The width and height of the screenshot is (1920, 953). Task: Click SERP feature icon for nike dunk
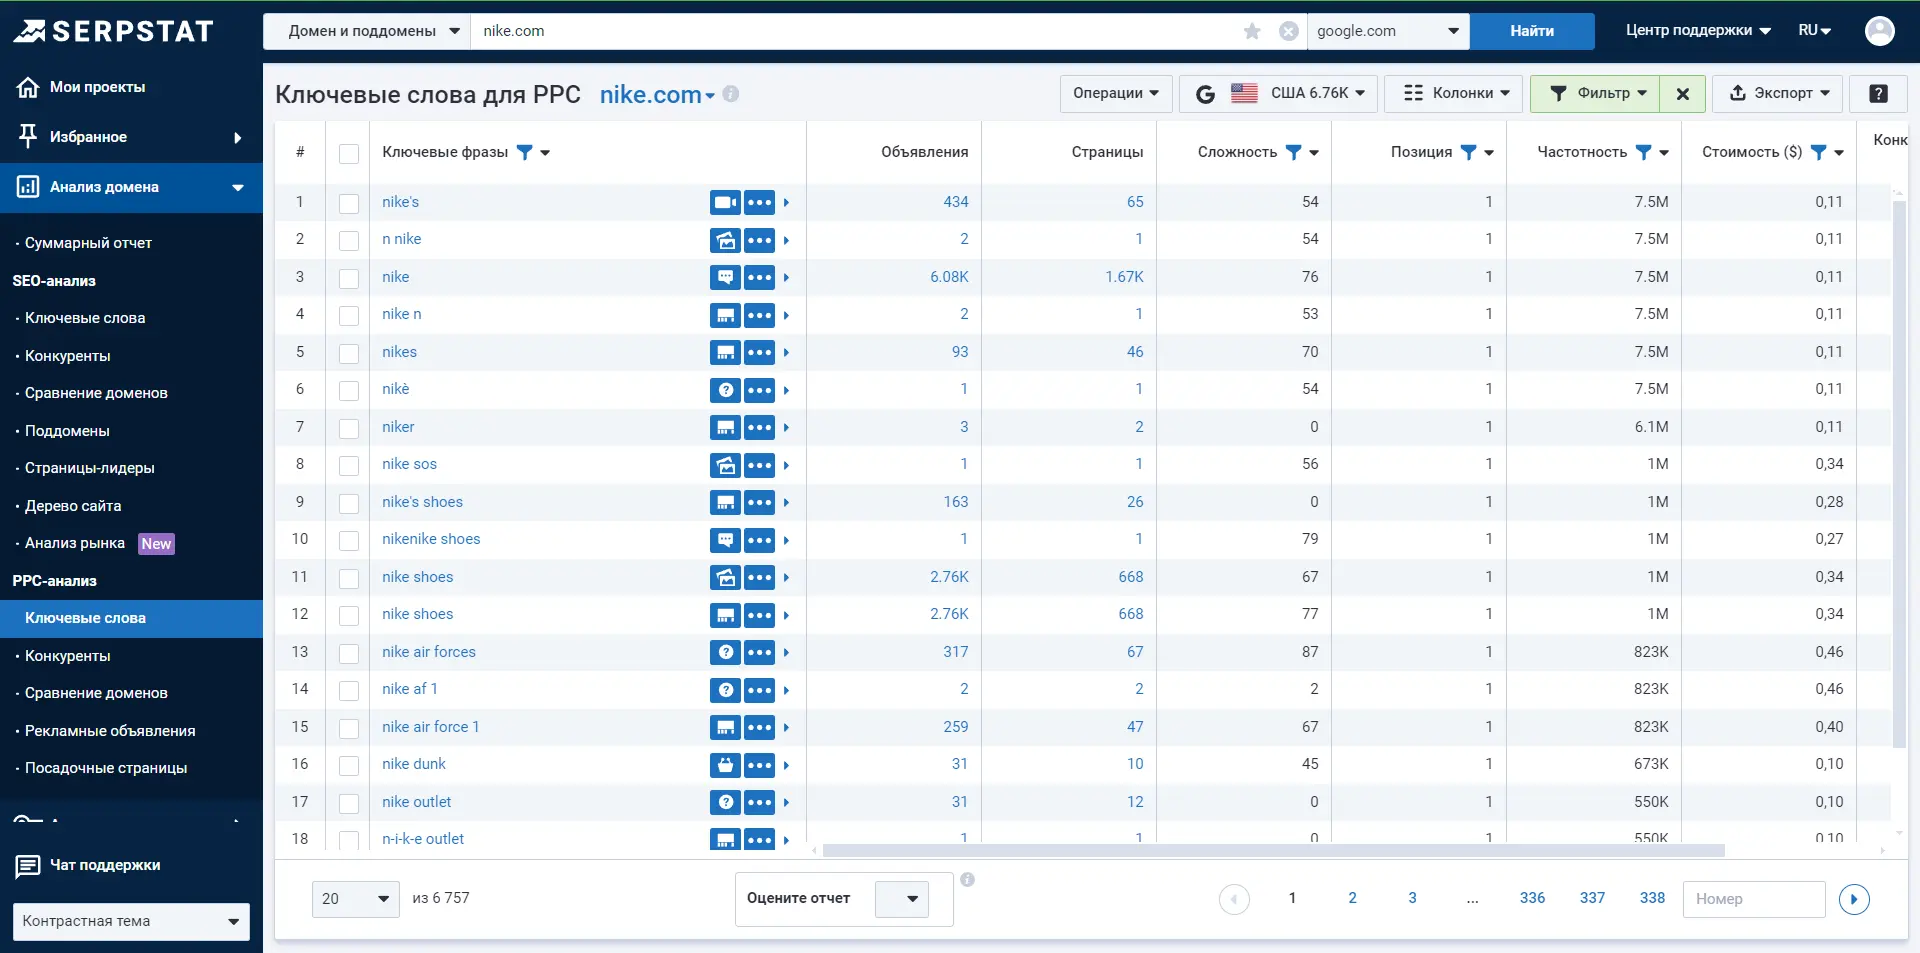(725, 765)
